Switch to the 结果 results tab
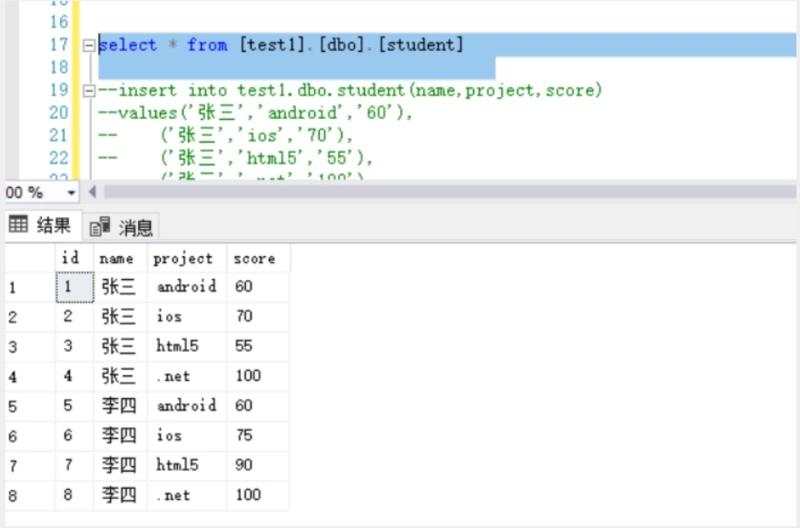 41,225
